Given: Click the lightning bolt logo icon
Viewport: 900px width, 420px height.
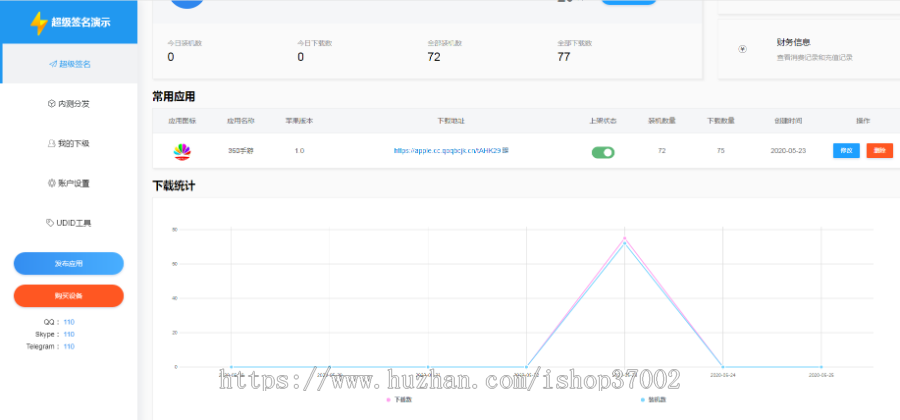Looking at the screenshot, I should coord(38,24).
